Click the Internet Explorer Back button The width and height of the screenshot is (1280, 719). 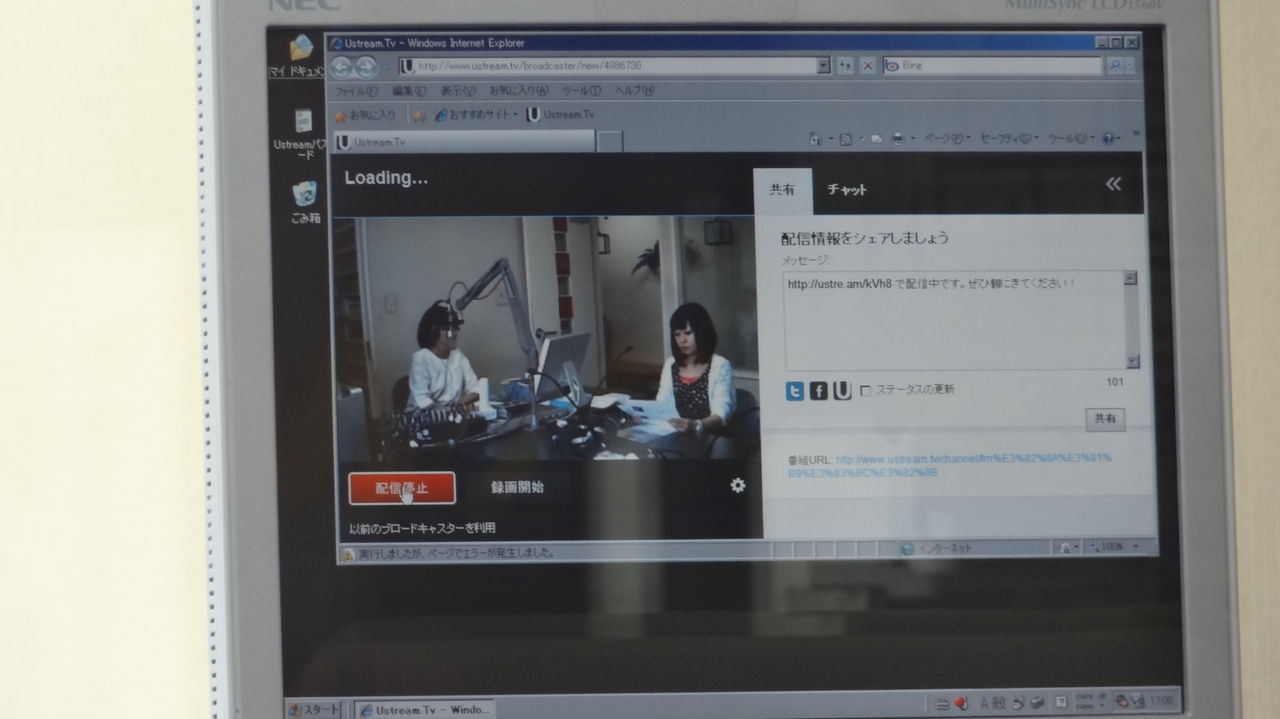point(342,66)
